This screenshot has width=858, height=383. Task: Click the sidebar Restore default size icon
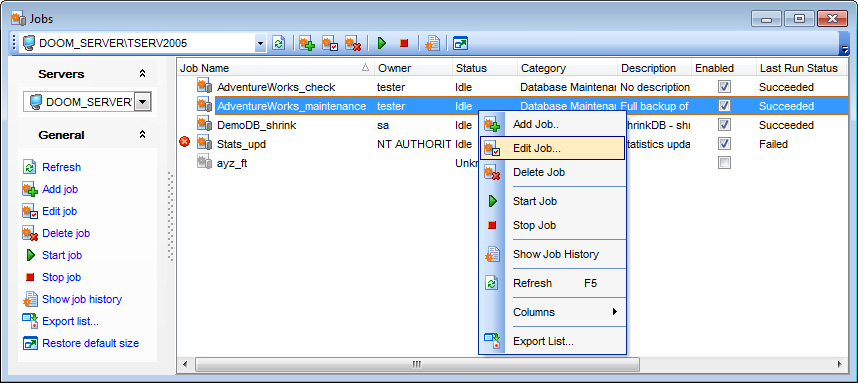click(x=30, y=344)
